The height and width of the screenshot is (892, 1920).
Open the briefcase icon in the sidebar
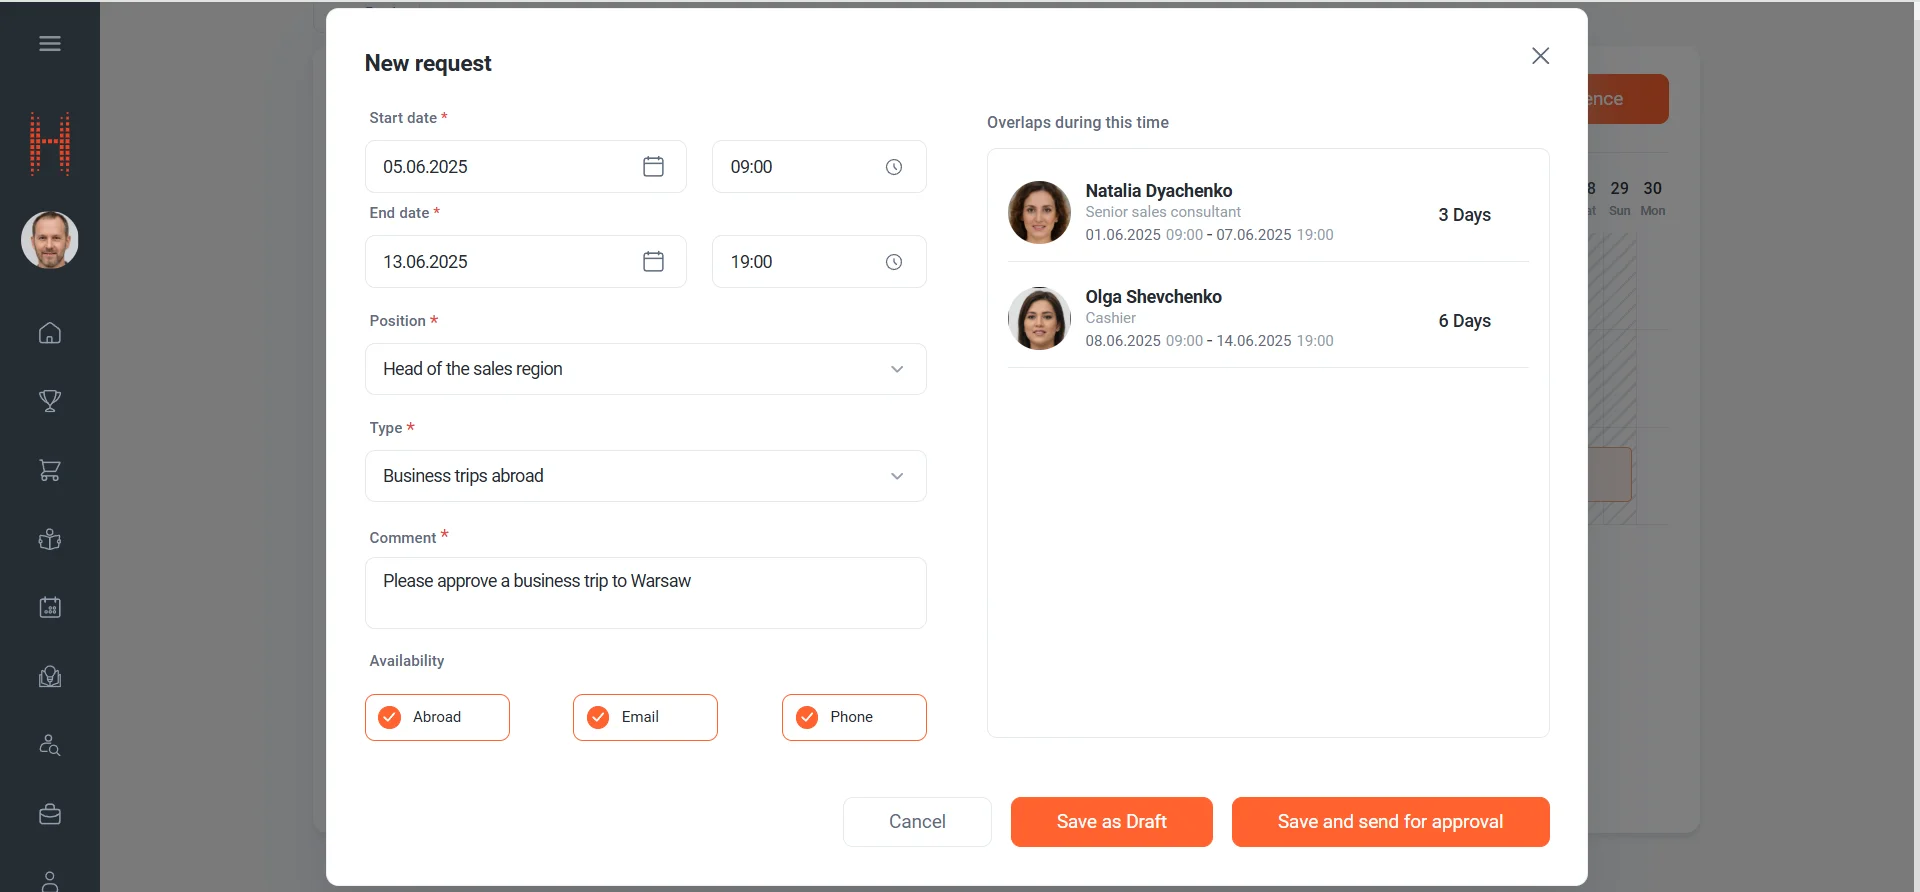pos(50,815)
